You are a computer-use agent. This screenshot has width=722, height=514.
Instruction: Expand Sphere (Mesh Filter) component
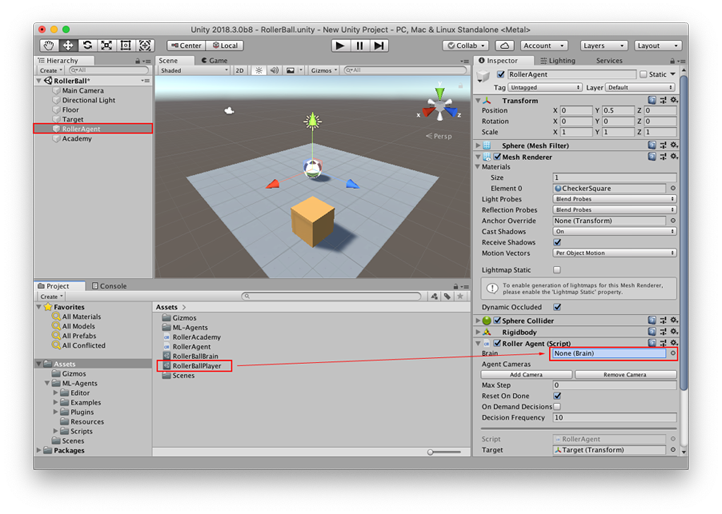click(478, 146)
